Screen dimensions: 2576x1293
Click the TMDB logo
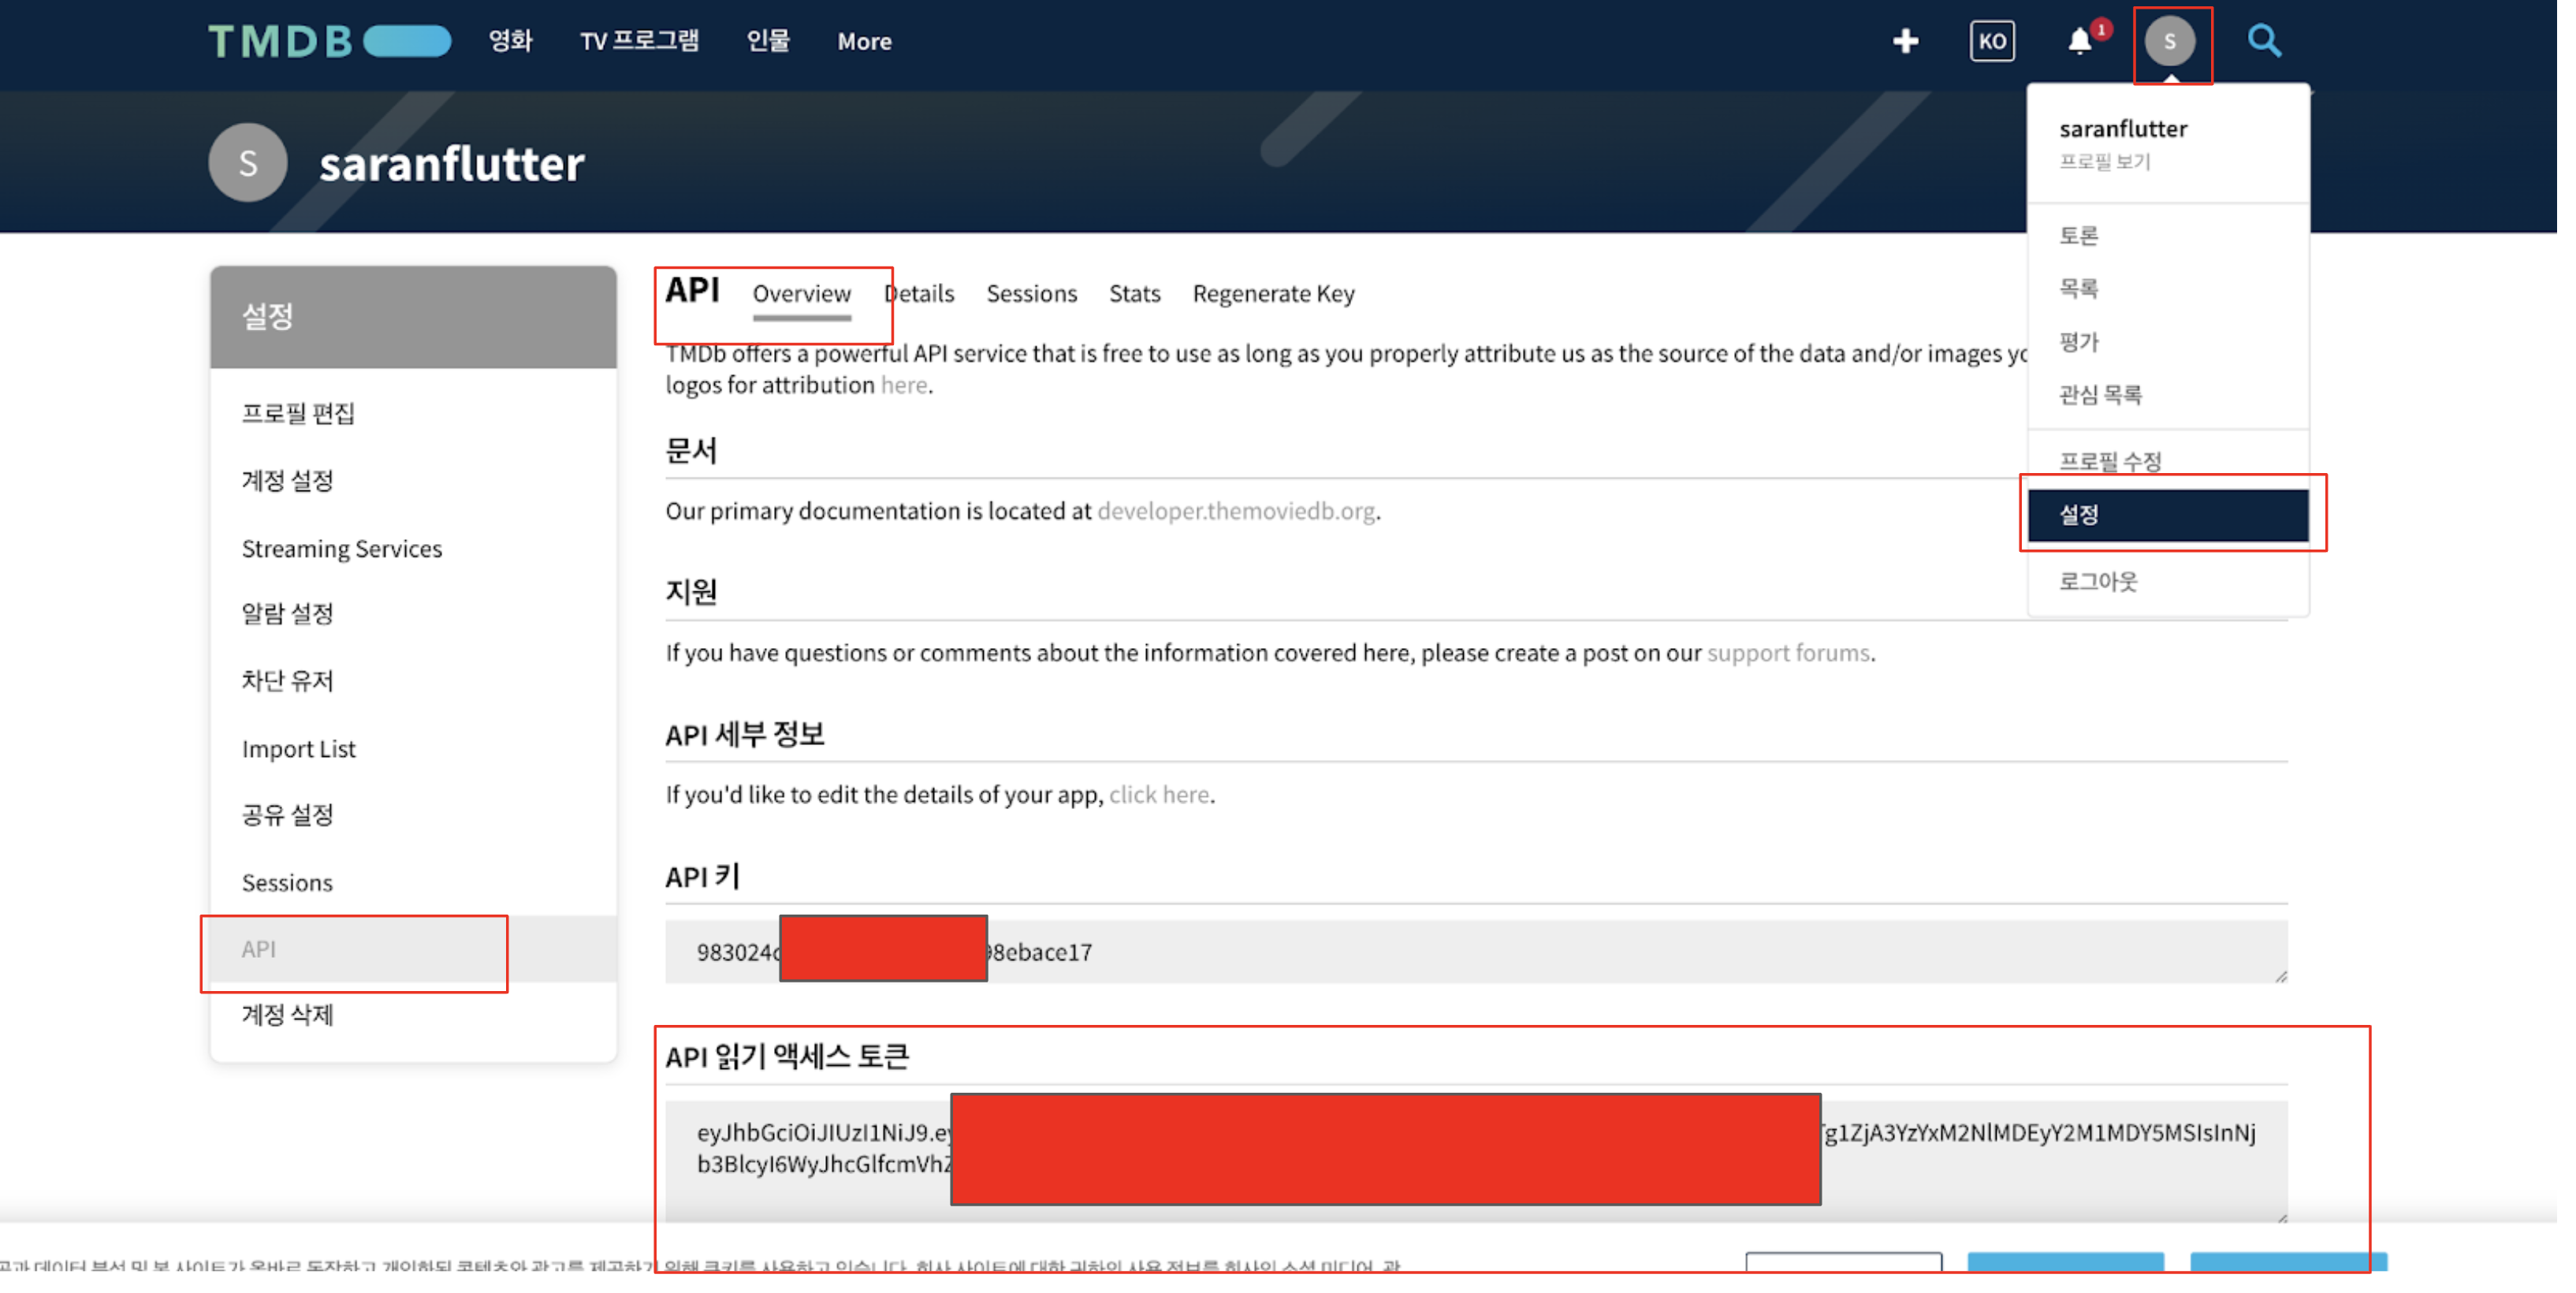[x=329, y=41]
